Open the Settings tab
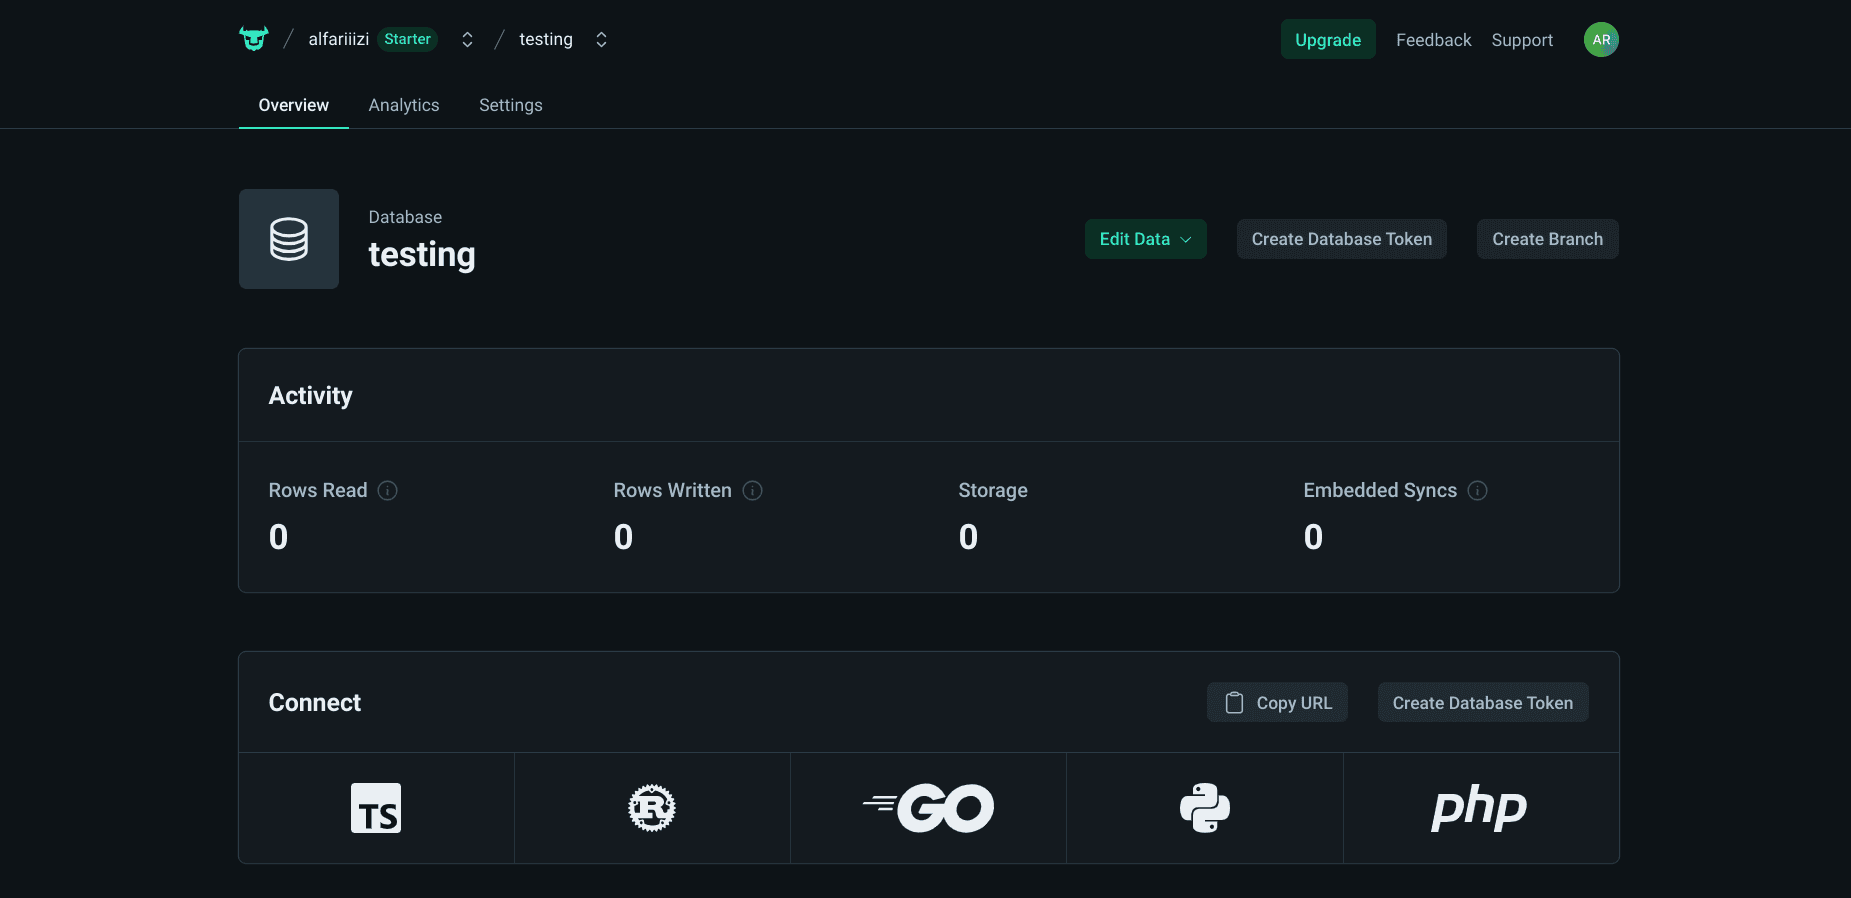The width and height of the screenshot is (1851, 898). coord(511,105)
